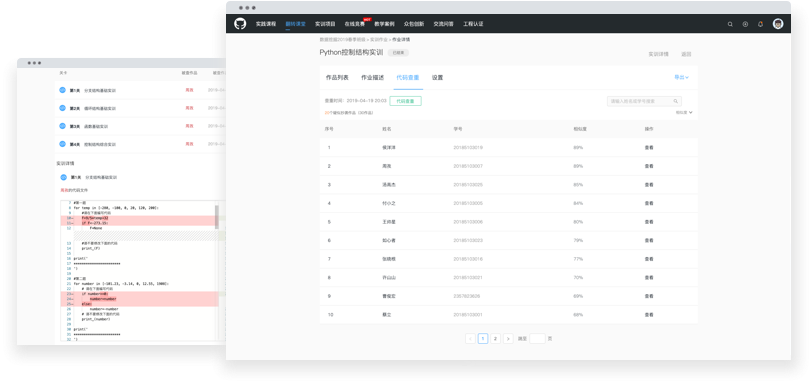Click the cat logo in navbar
812x384 pixels.
(240, 24)
